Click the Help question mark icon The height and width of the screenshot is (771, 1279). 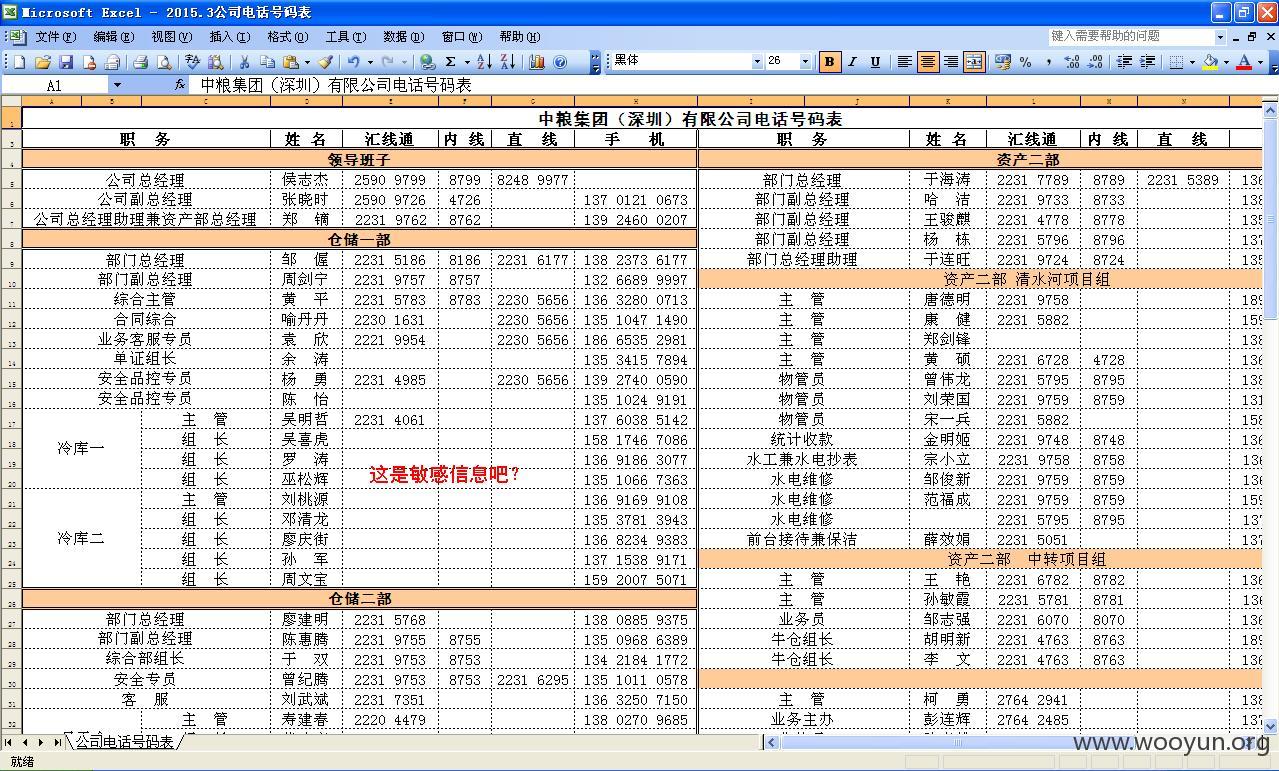click(560, 62)
